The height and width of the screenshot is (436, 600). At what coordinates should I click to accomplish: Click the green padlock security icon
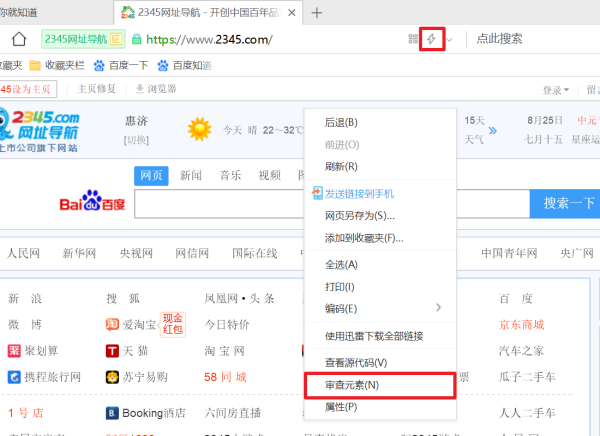136,39
